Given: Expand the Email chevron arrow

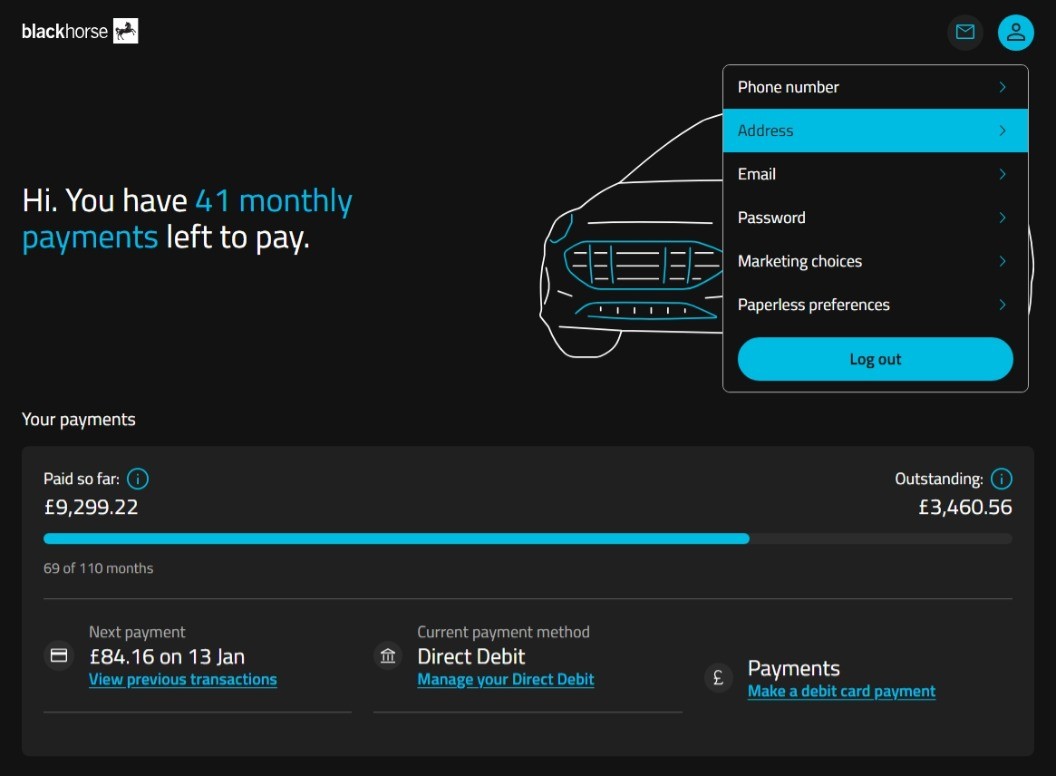Looking at the screenshot, I should (x=1002, y=174).
